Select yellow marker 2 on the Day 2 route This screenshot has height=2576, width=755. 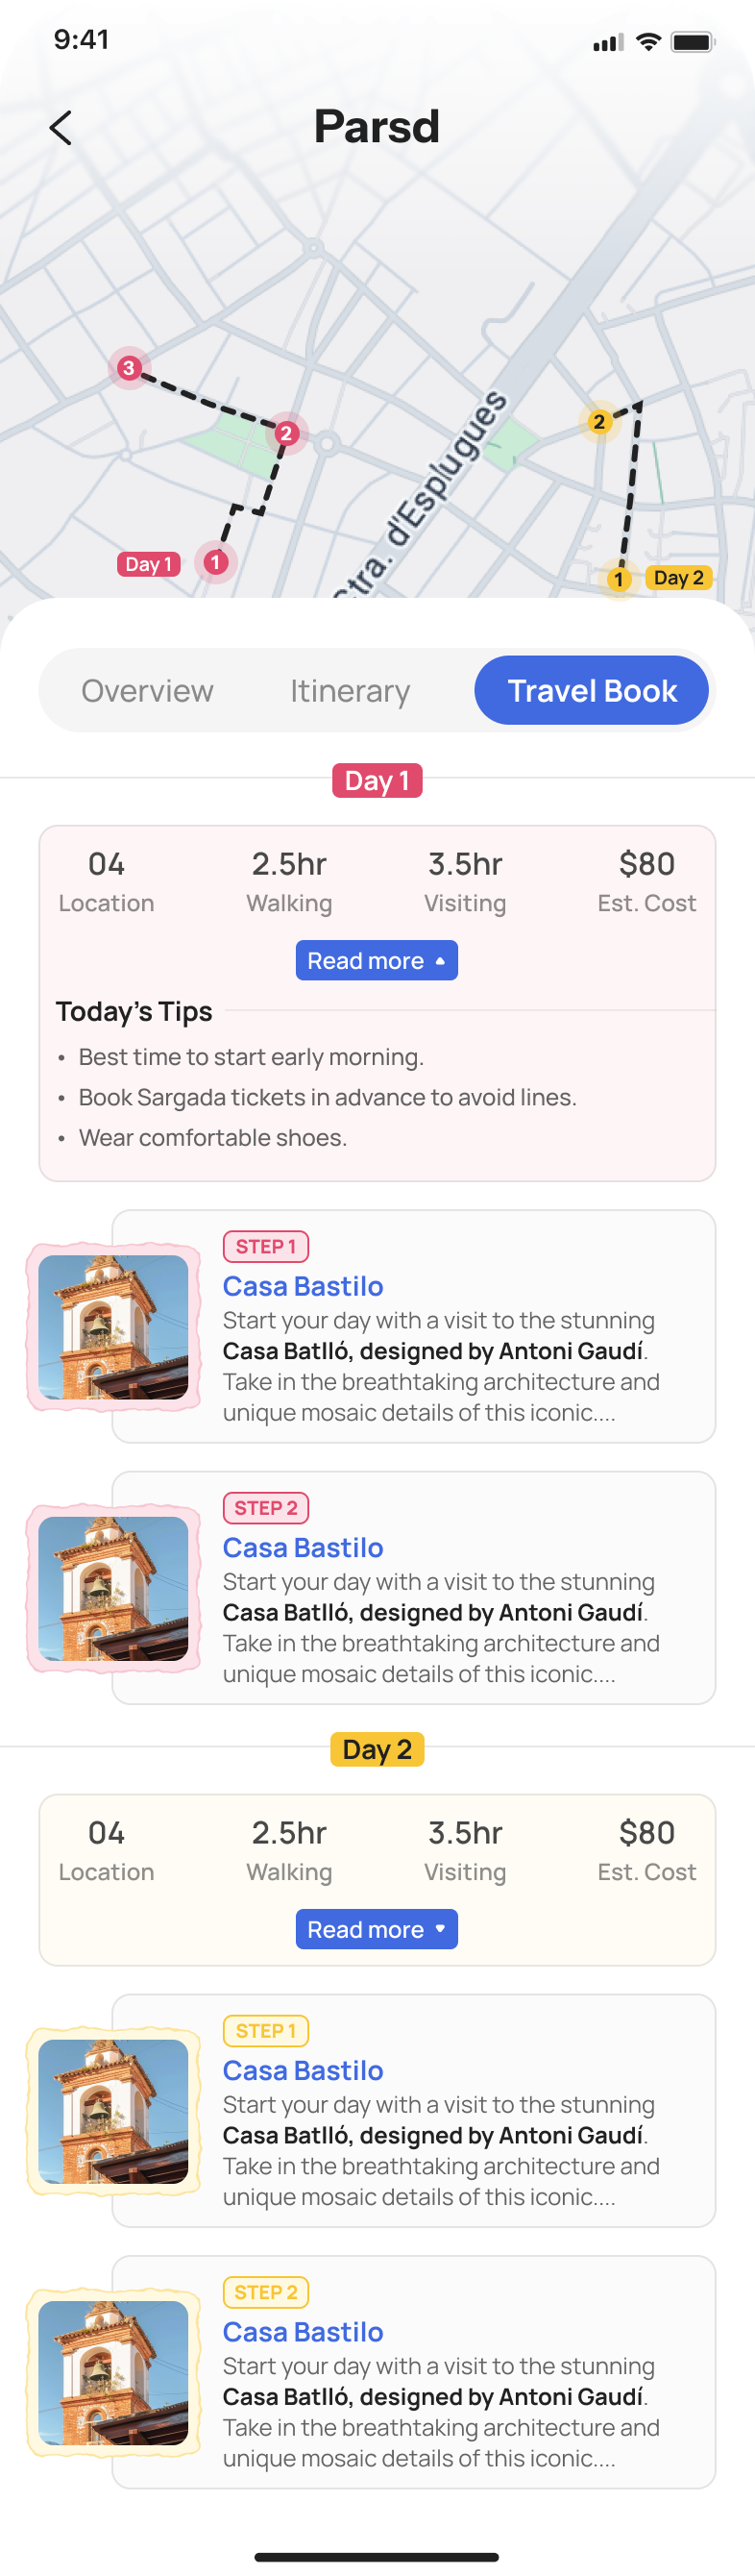600,422
